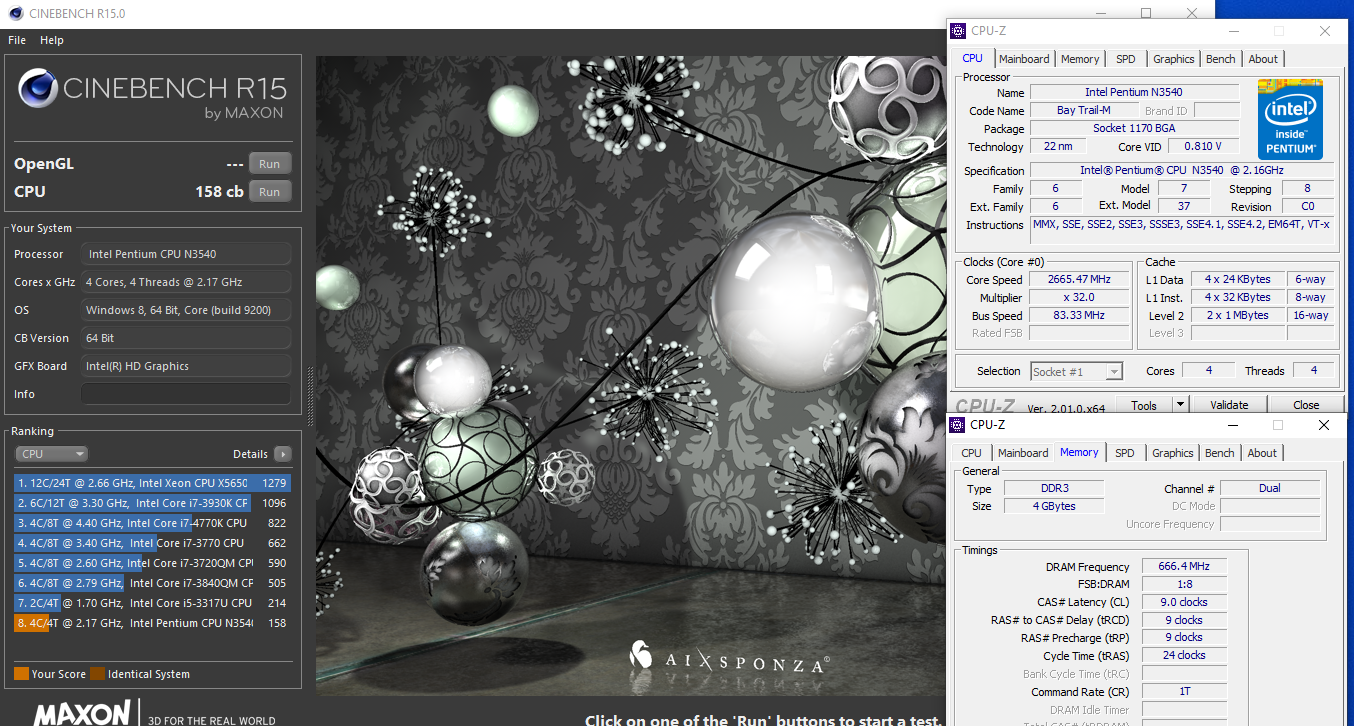Select ranking entry Intel Xeon CPU X5650
1354x726 pixels.
tap(153, 483)
